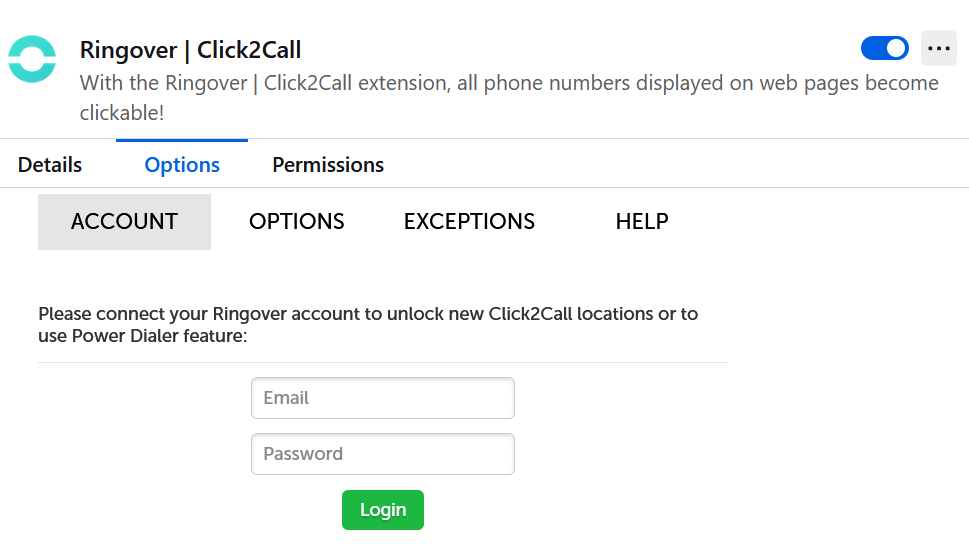Click the connect your Ringover account instruction text
Screen dimensions: 969x553
coord(368,325)
